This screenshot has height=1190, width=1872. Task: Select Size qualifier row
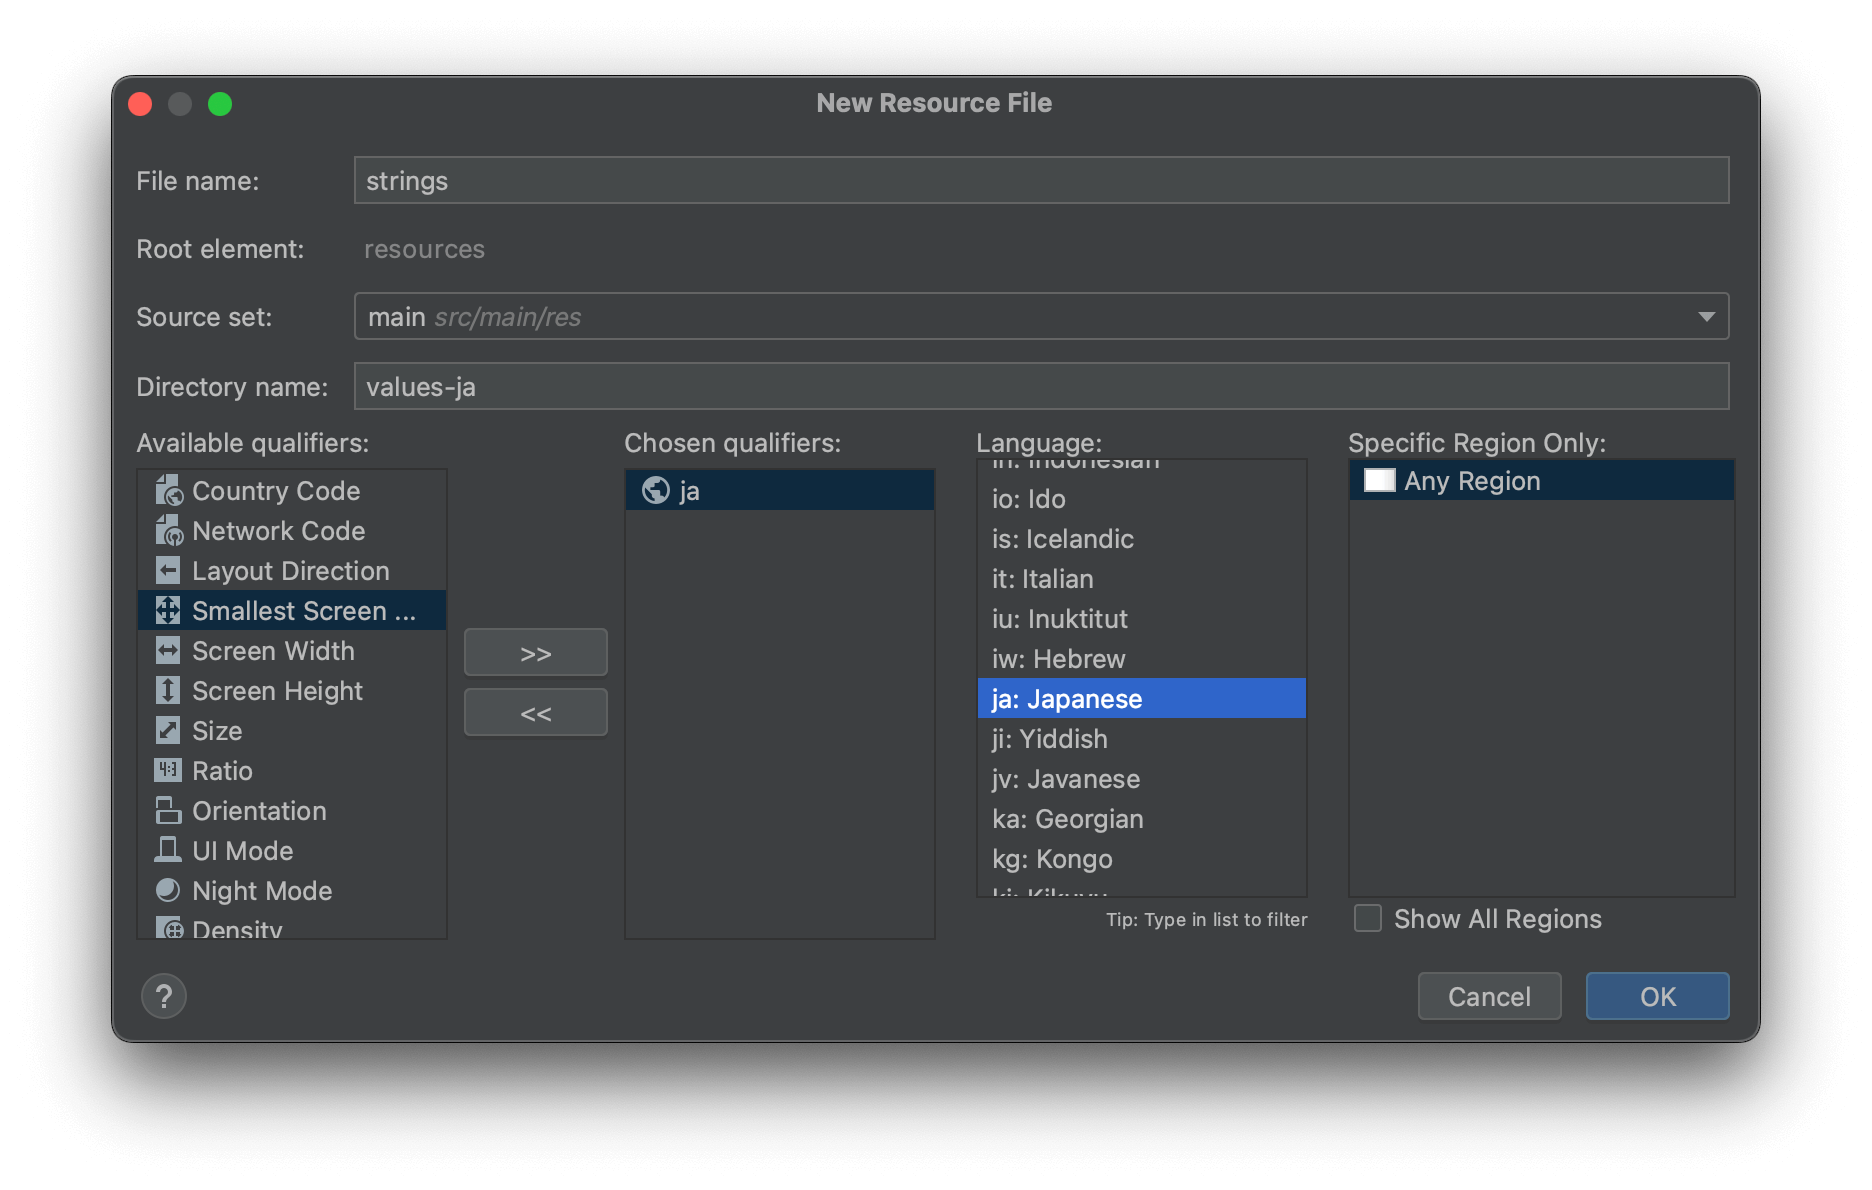click(x=292, y=731)
